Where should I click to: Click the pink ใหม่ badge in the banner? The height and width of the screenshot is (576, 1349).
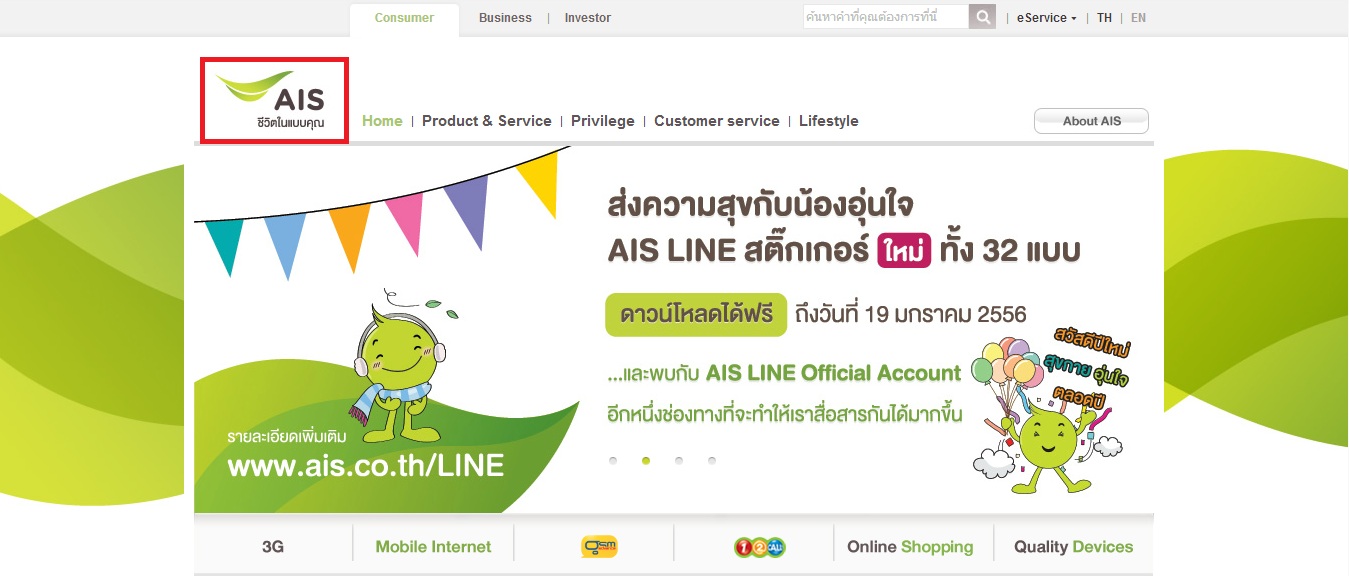(904, 249)
